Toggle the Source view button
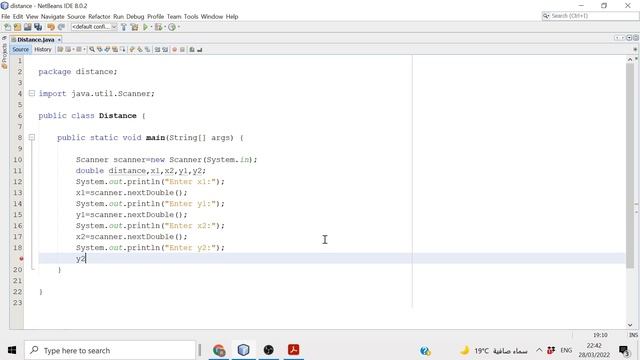The image size is (640, 360). pyautogui.click(x=20, y=49)
